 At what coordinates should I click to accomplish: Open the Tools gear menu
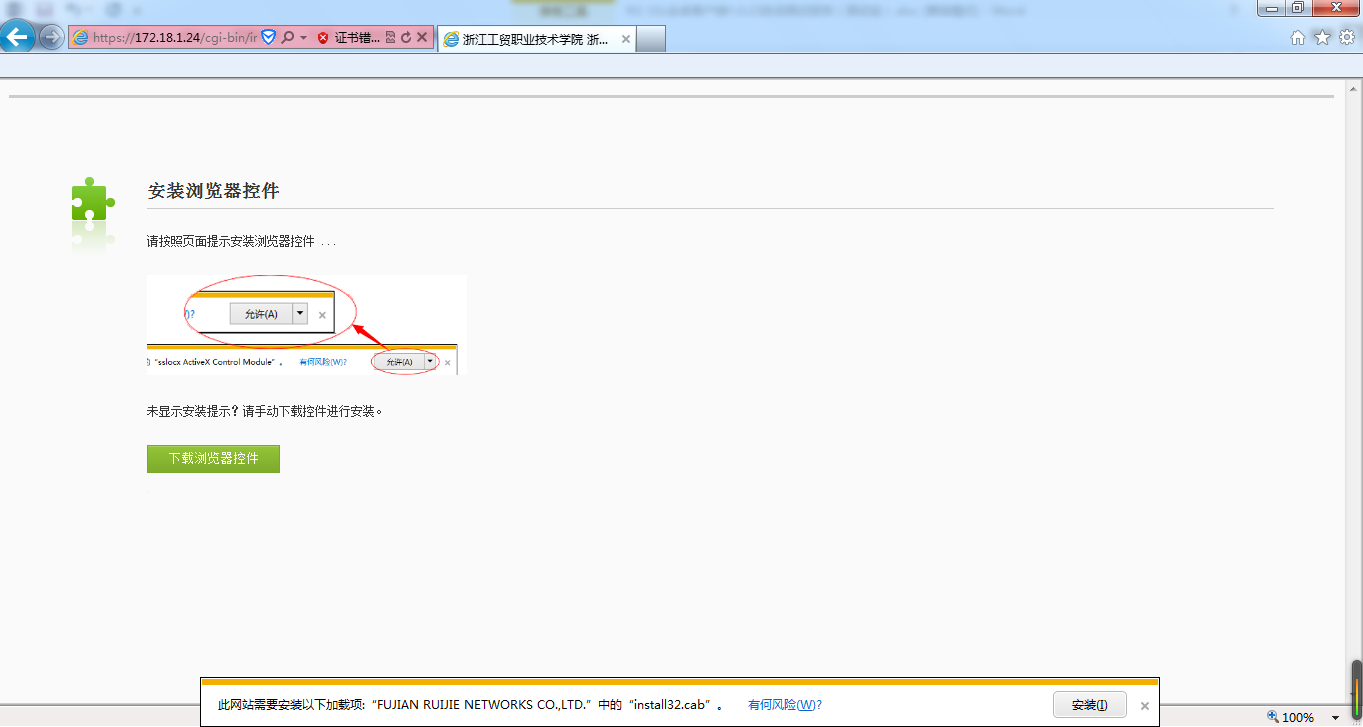(x=1347, y=38)
